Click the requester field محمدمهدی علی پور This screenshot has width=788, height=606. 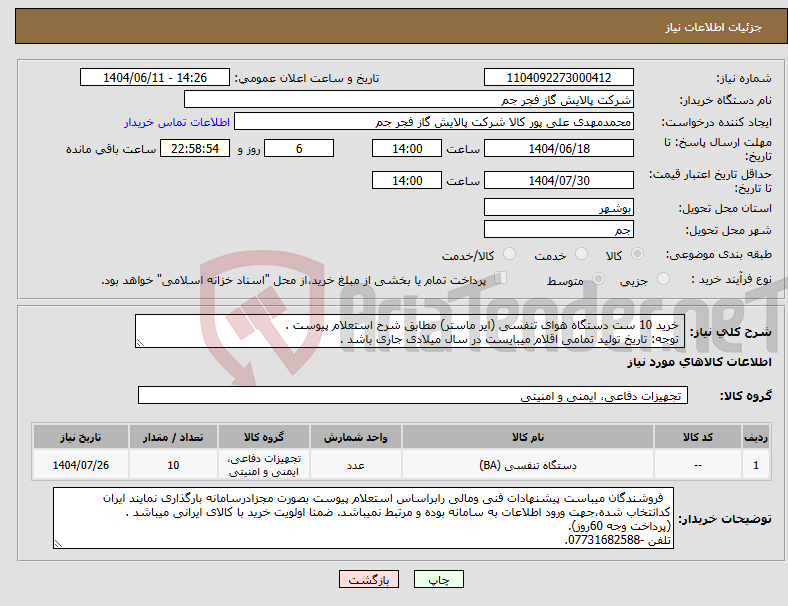[x=434, y=122]
